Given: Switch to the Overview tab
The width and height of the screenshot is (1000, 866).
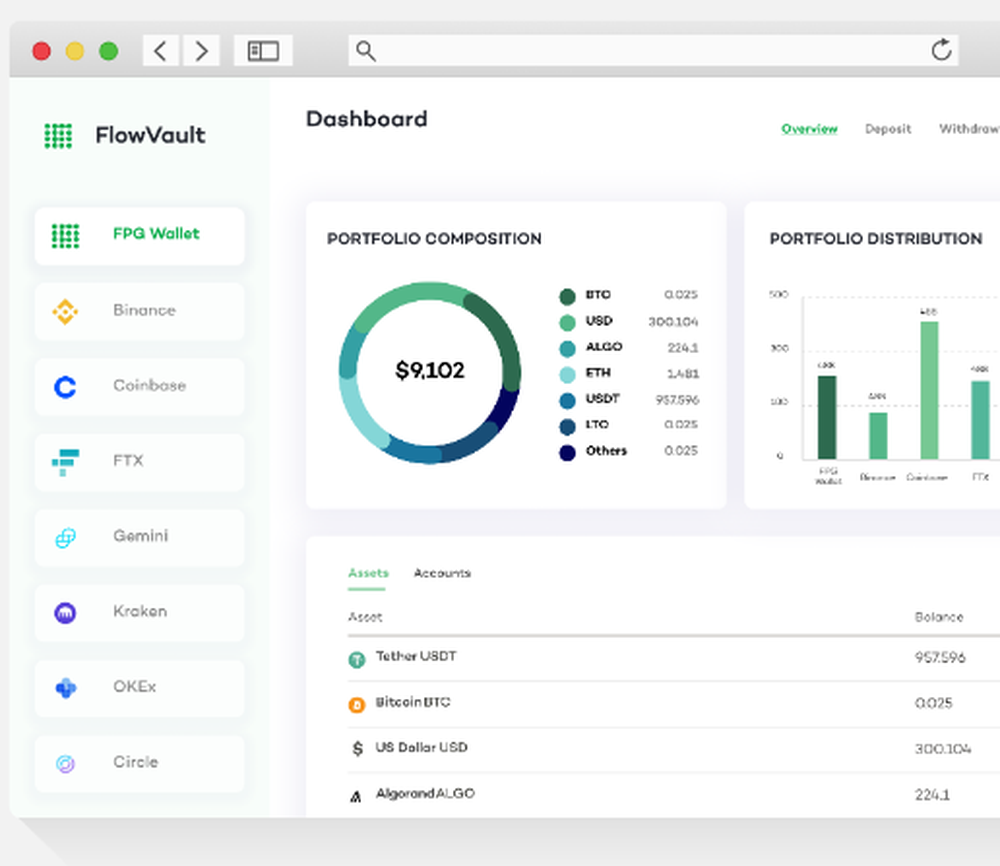Looking at the screenshot, I should click(809, 129).
